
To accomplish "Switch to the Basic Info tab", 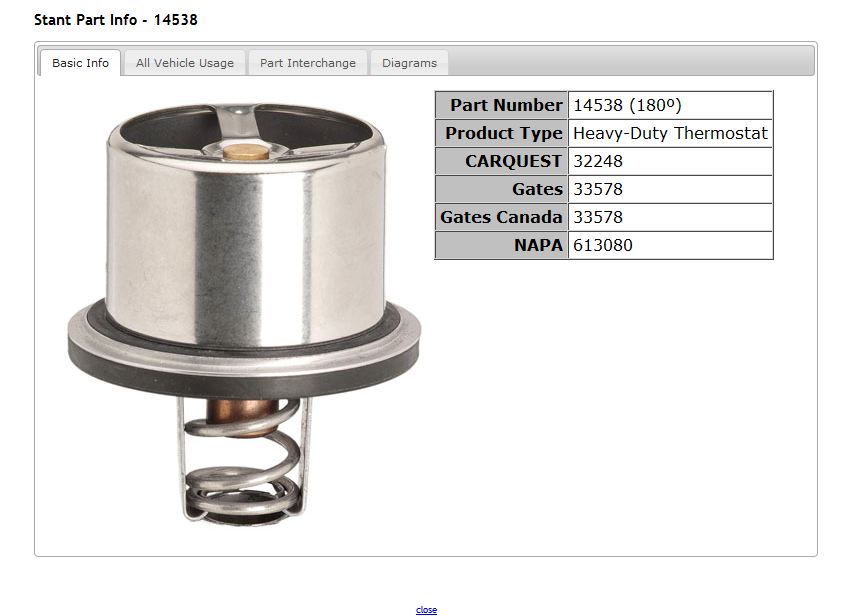I will [x=80, y=63].
